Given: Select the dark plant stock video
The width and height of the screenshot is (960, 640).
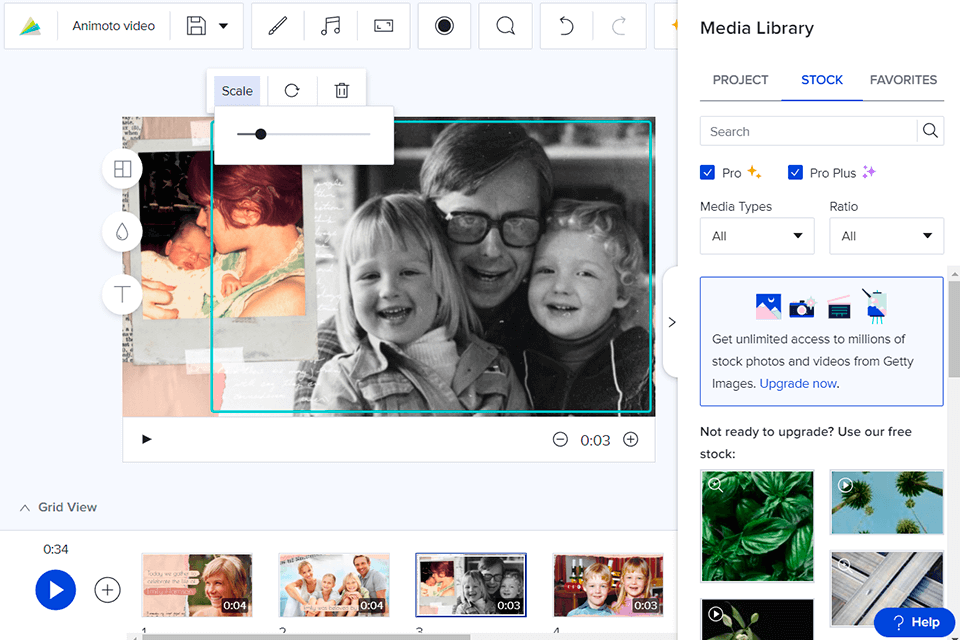Looking at the screenshot, I should pos(757,619).
